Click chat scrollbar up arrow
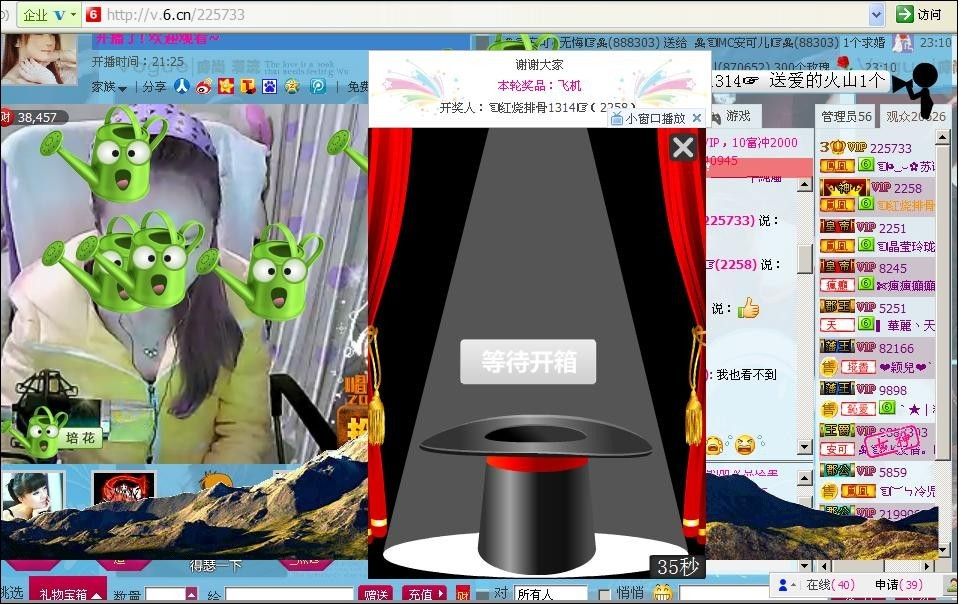This screenshot has width=964, height=605. pyautogui.click(x=805, y=185)
